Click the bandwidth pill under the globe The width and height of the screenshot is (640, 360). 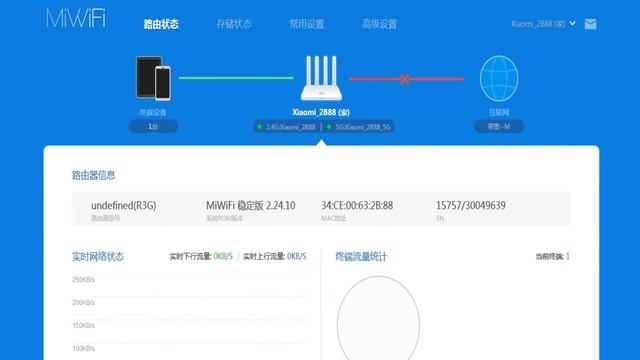point(499,127)
